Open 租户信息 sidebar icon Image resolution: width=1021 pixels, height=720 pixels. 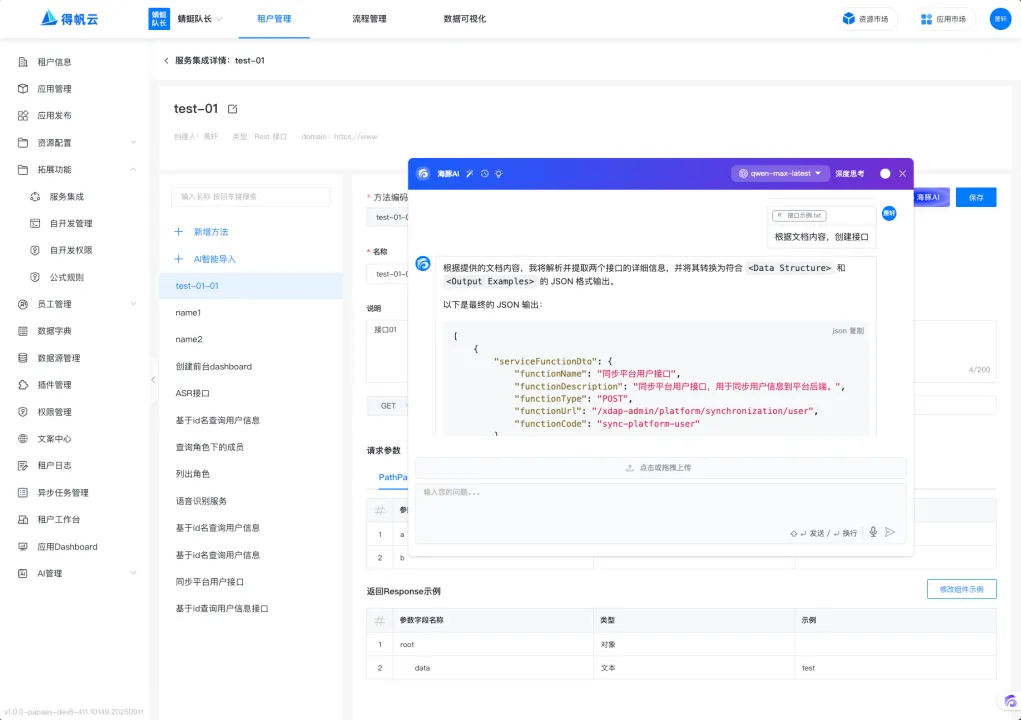point(23,62)
